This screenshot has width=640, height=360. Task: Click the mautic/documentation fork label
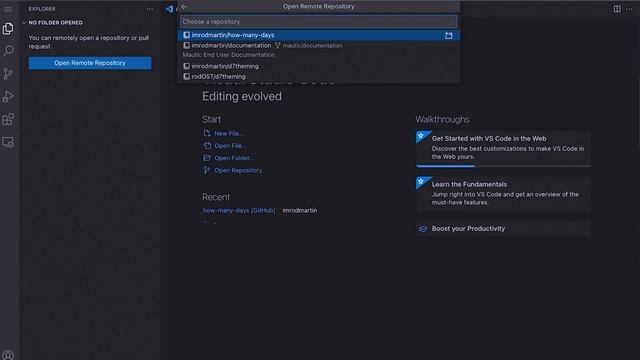(313, 46)
